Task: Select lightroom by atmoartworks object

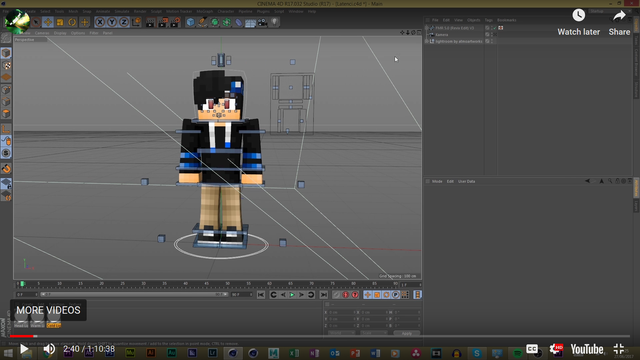Action: click(459, 41)
